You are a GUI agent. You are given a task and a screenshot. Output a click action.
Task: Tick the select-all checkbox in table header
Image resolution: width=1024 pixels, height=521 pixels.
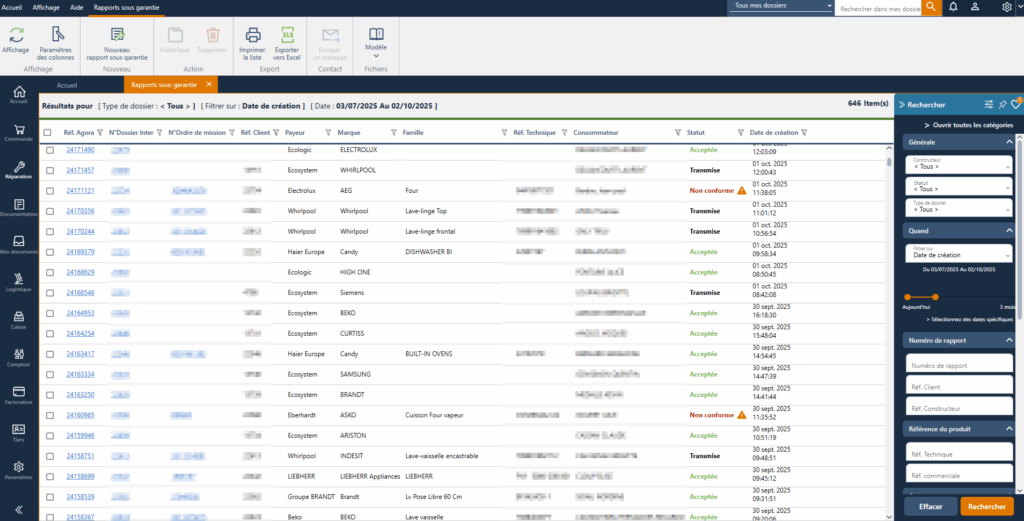coord(47,132)
